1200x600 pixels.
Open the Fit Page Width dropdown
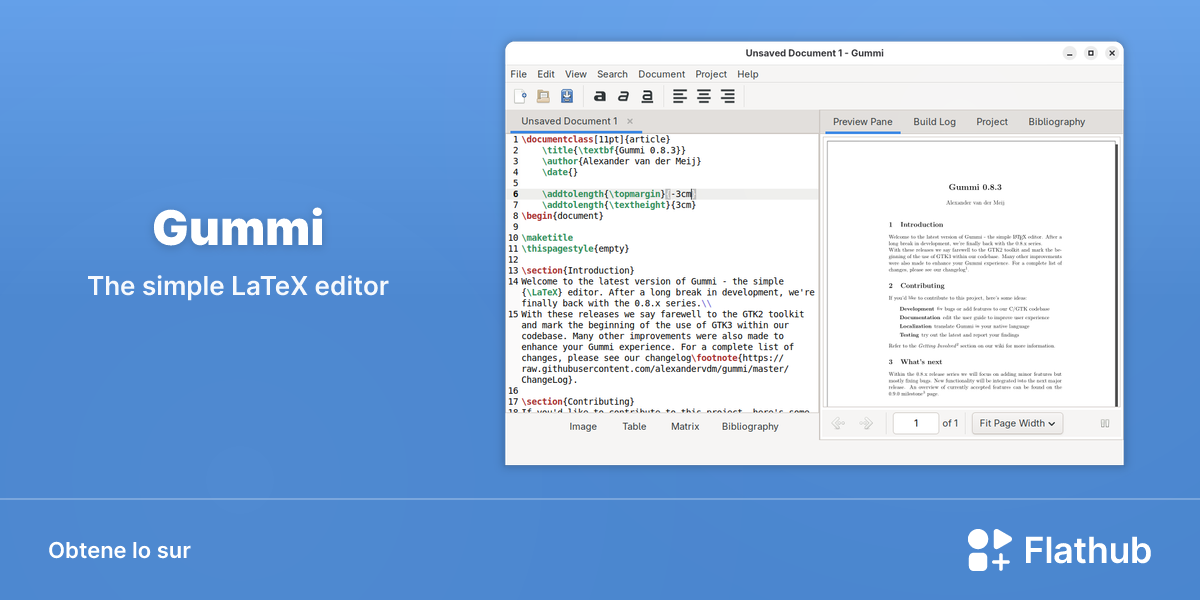(x=1017, y=423)
